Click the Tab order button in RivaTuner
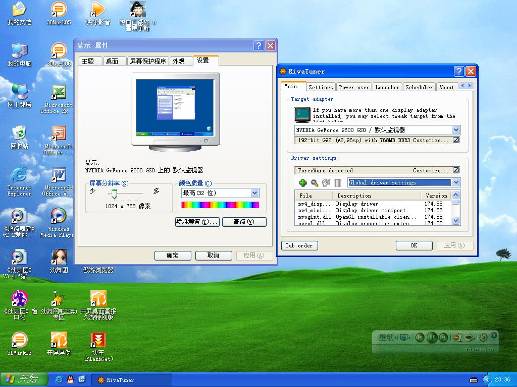Screen dimensions: 517x387 (x=299, y=246)
